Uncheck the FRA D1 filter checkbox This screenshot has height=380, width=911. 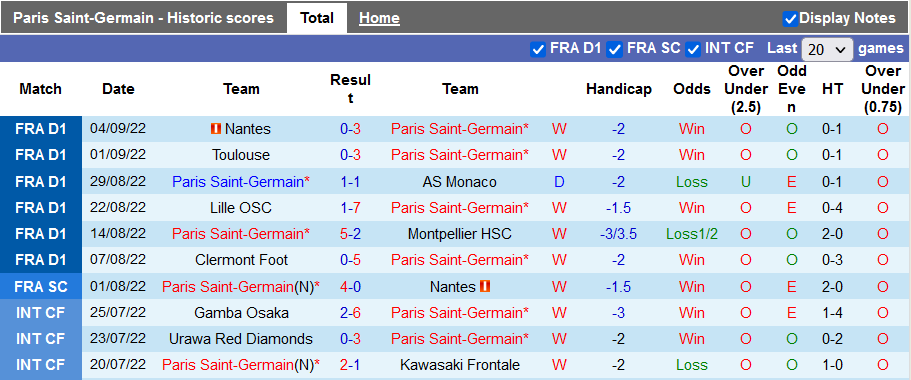(x=538, y=49)
